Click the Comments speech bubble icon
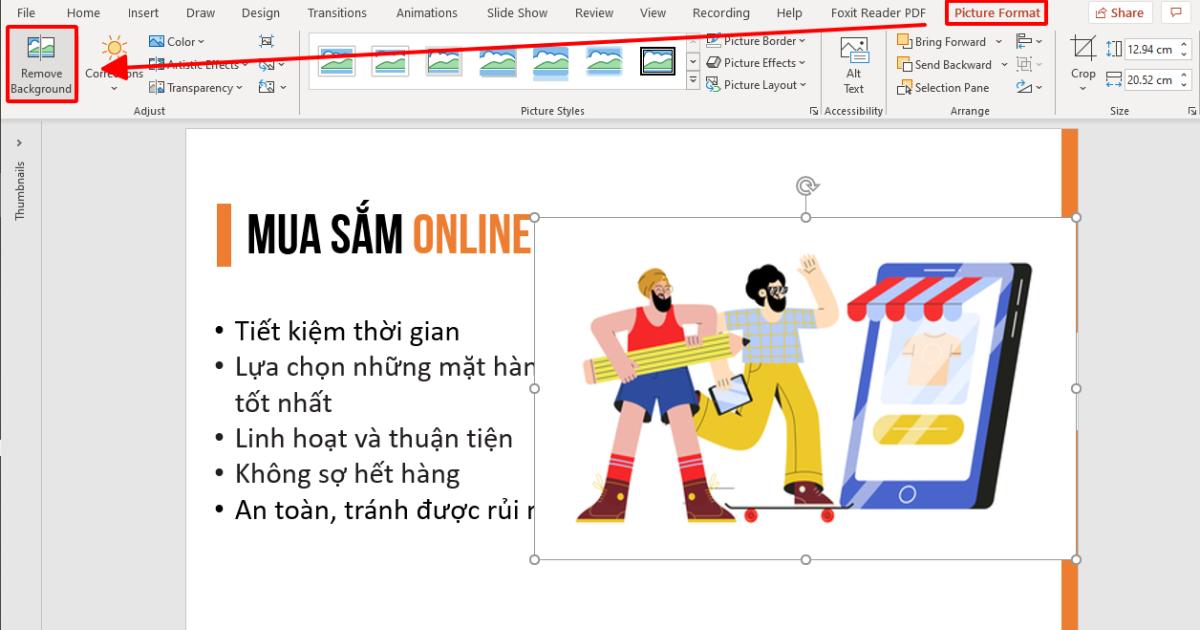Screen dimensions: 1200x630 [x=1177, y=13]
